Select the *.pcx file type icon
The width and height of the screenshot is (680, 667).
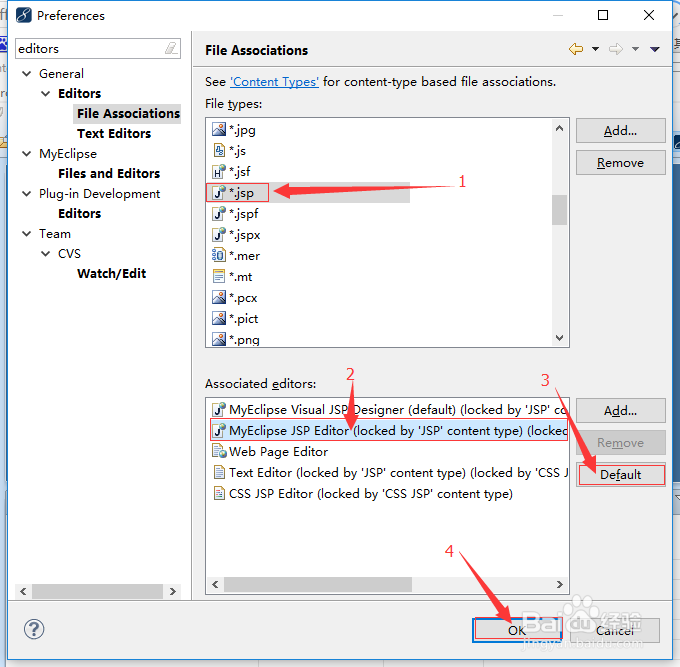click(x=219, y=298)
